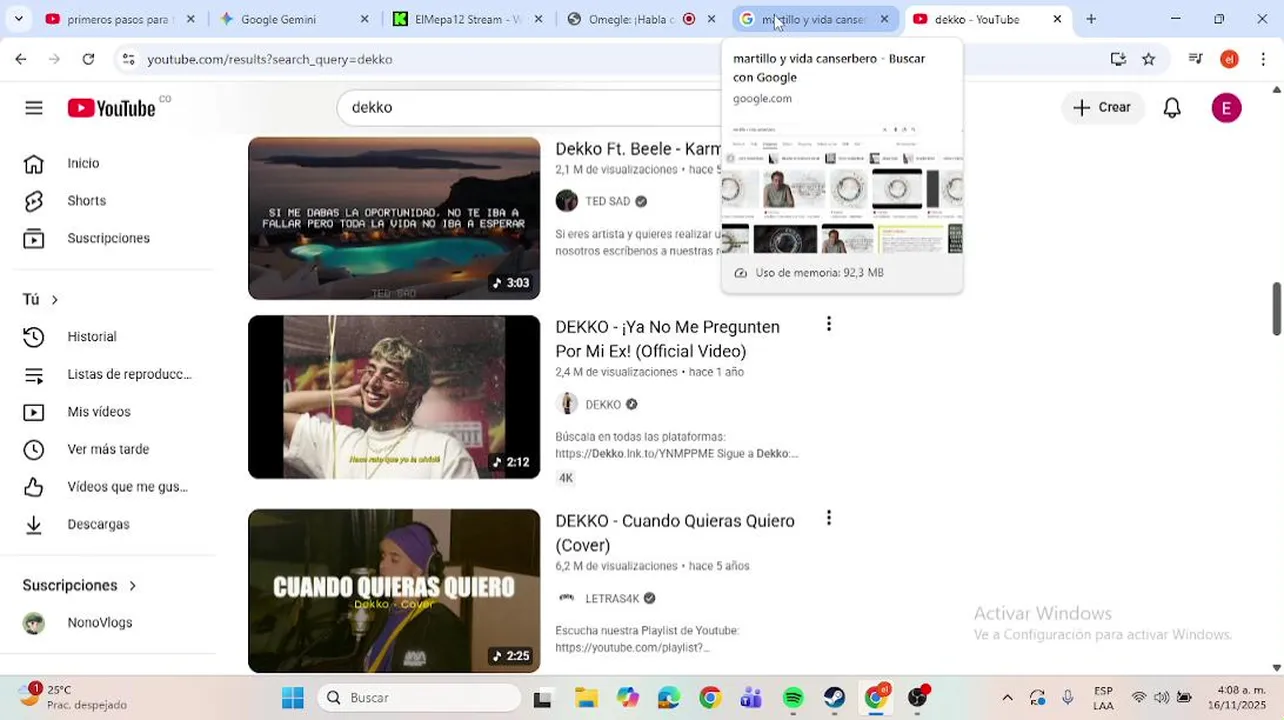
Task: Open title DEKKO - ¡Ya No Me Pregunten
Action: [x=667, y=339]
